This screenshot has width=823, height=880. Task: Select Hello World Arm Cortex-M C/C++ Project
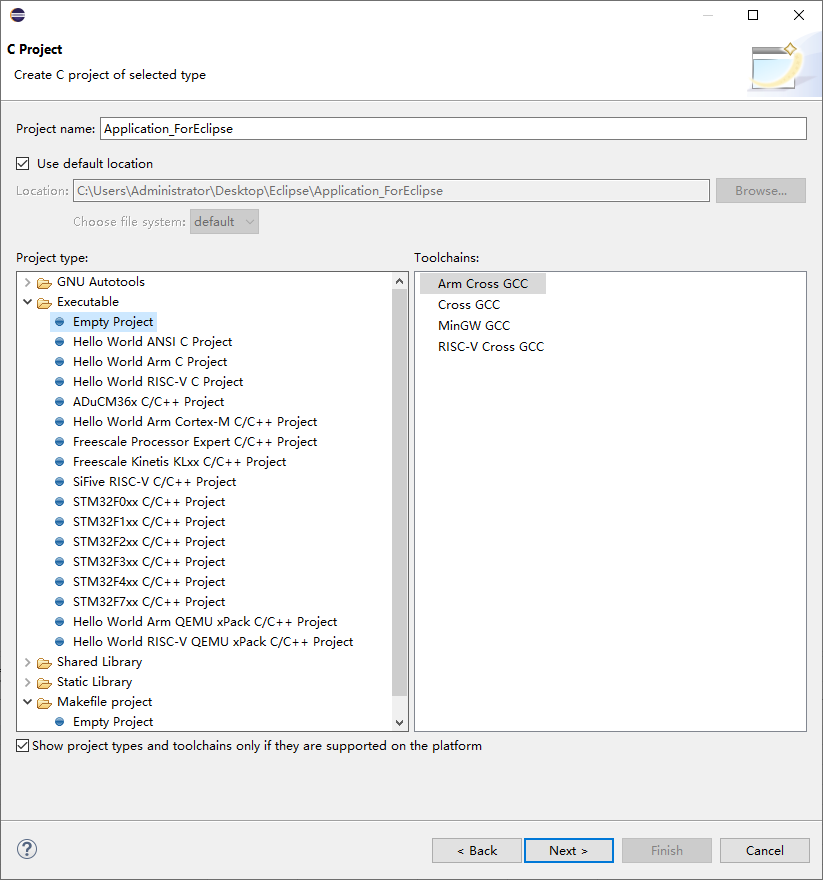point(195,422)
